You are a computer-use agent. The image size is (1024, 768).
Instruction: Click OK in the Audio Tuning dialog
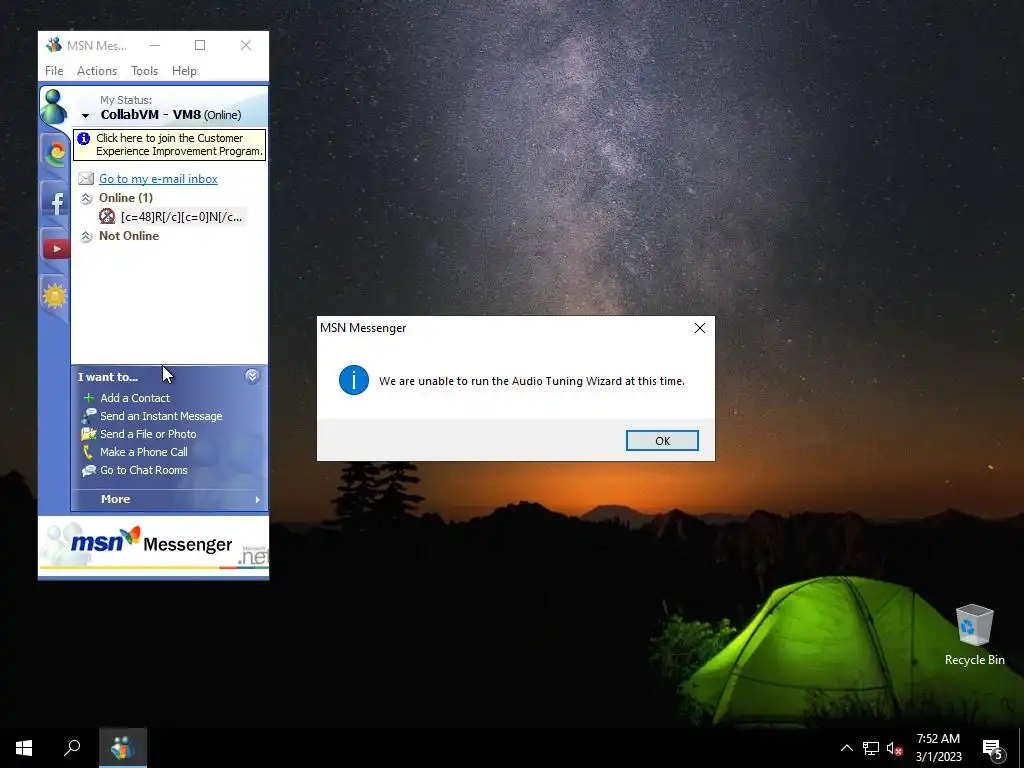[662, 441]
